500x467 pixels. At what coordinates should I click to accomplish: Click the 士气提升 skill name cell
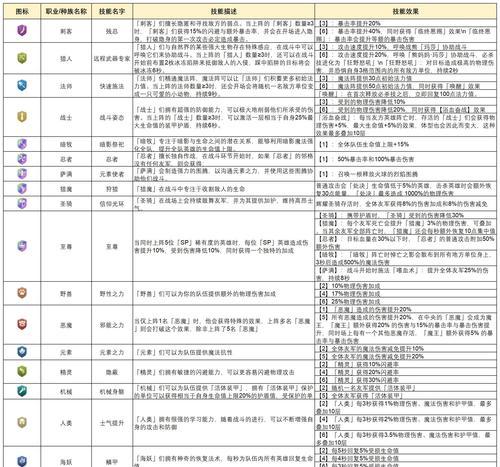click(x=112, y=423)
